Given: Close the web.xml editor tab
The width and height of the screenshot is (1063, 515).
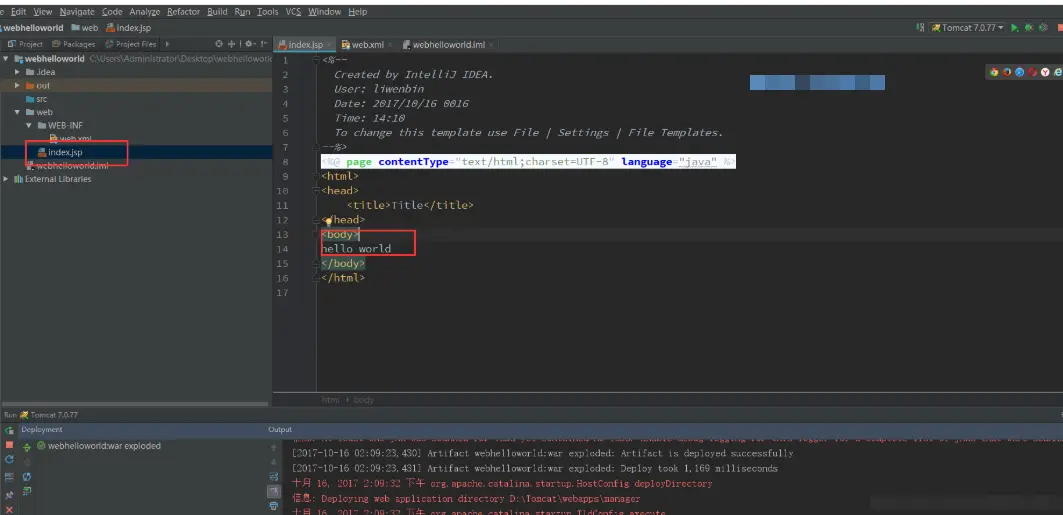Looking at the screenshot, I should (390, 45).
